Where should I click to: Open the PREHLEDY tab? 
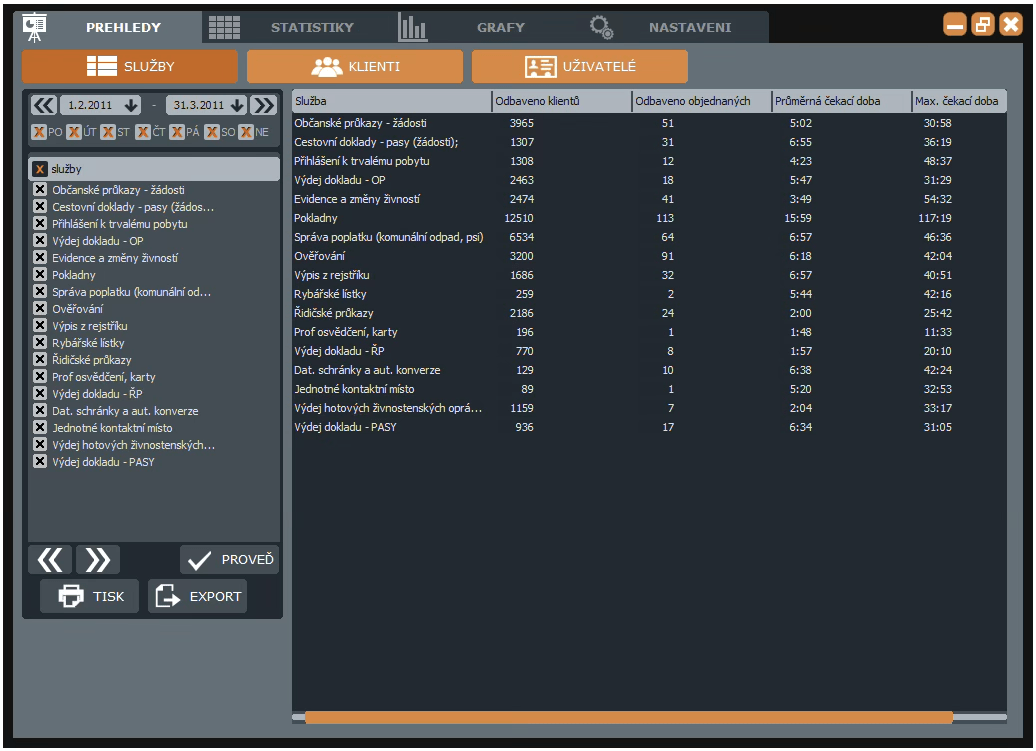click(124, 28)
